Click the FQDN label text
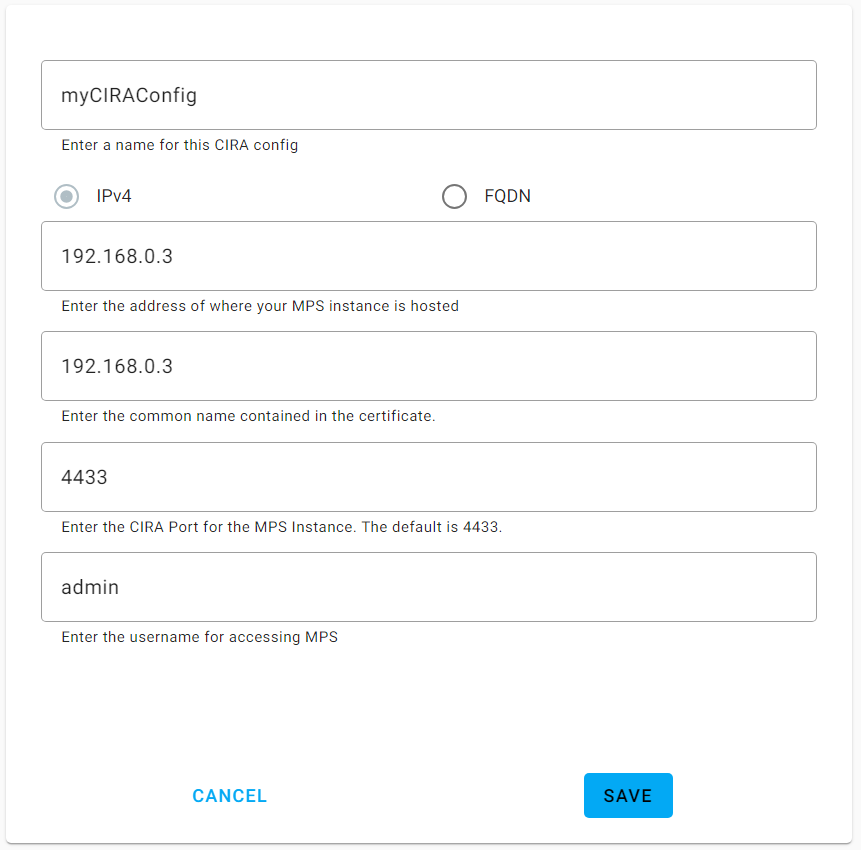This screenshot has height=850, width=861. 507,196
